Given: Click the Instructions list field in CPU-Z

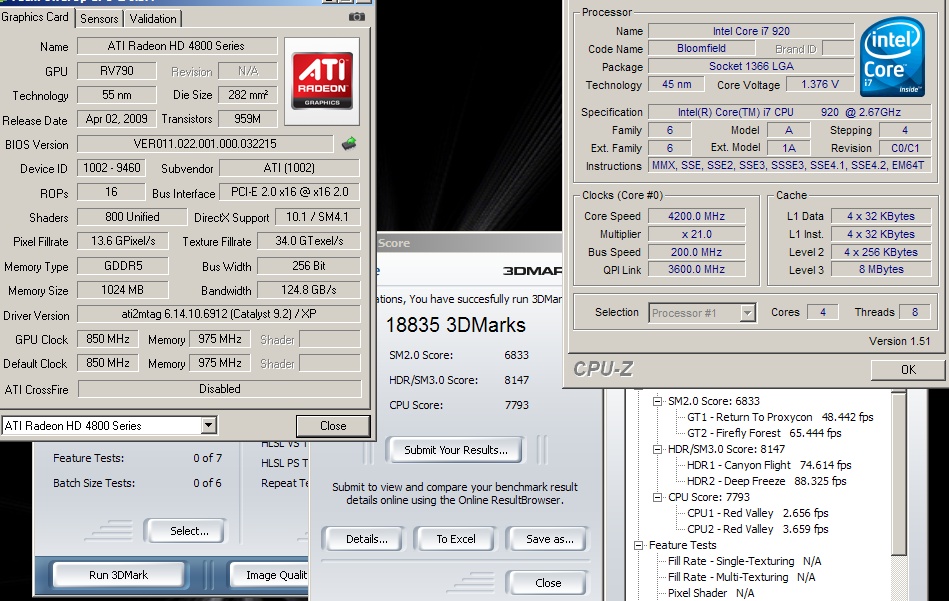Looking at the screenshot, I should pos(789,165).
